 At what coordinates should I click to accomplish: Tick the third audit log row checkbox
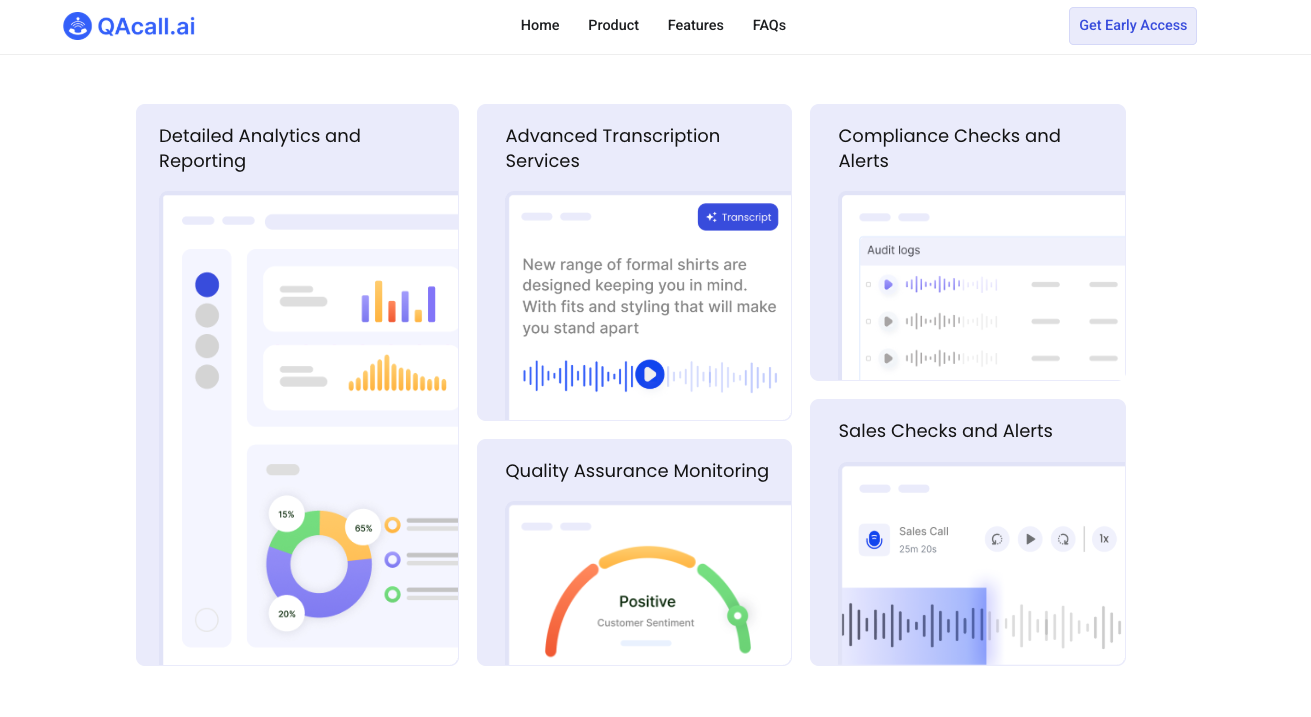[x=868, y=358]
